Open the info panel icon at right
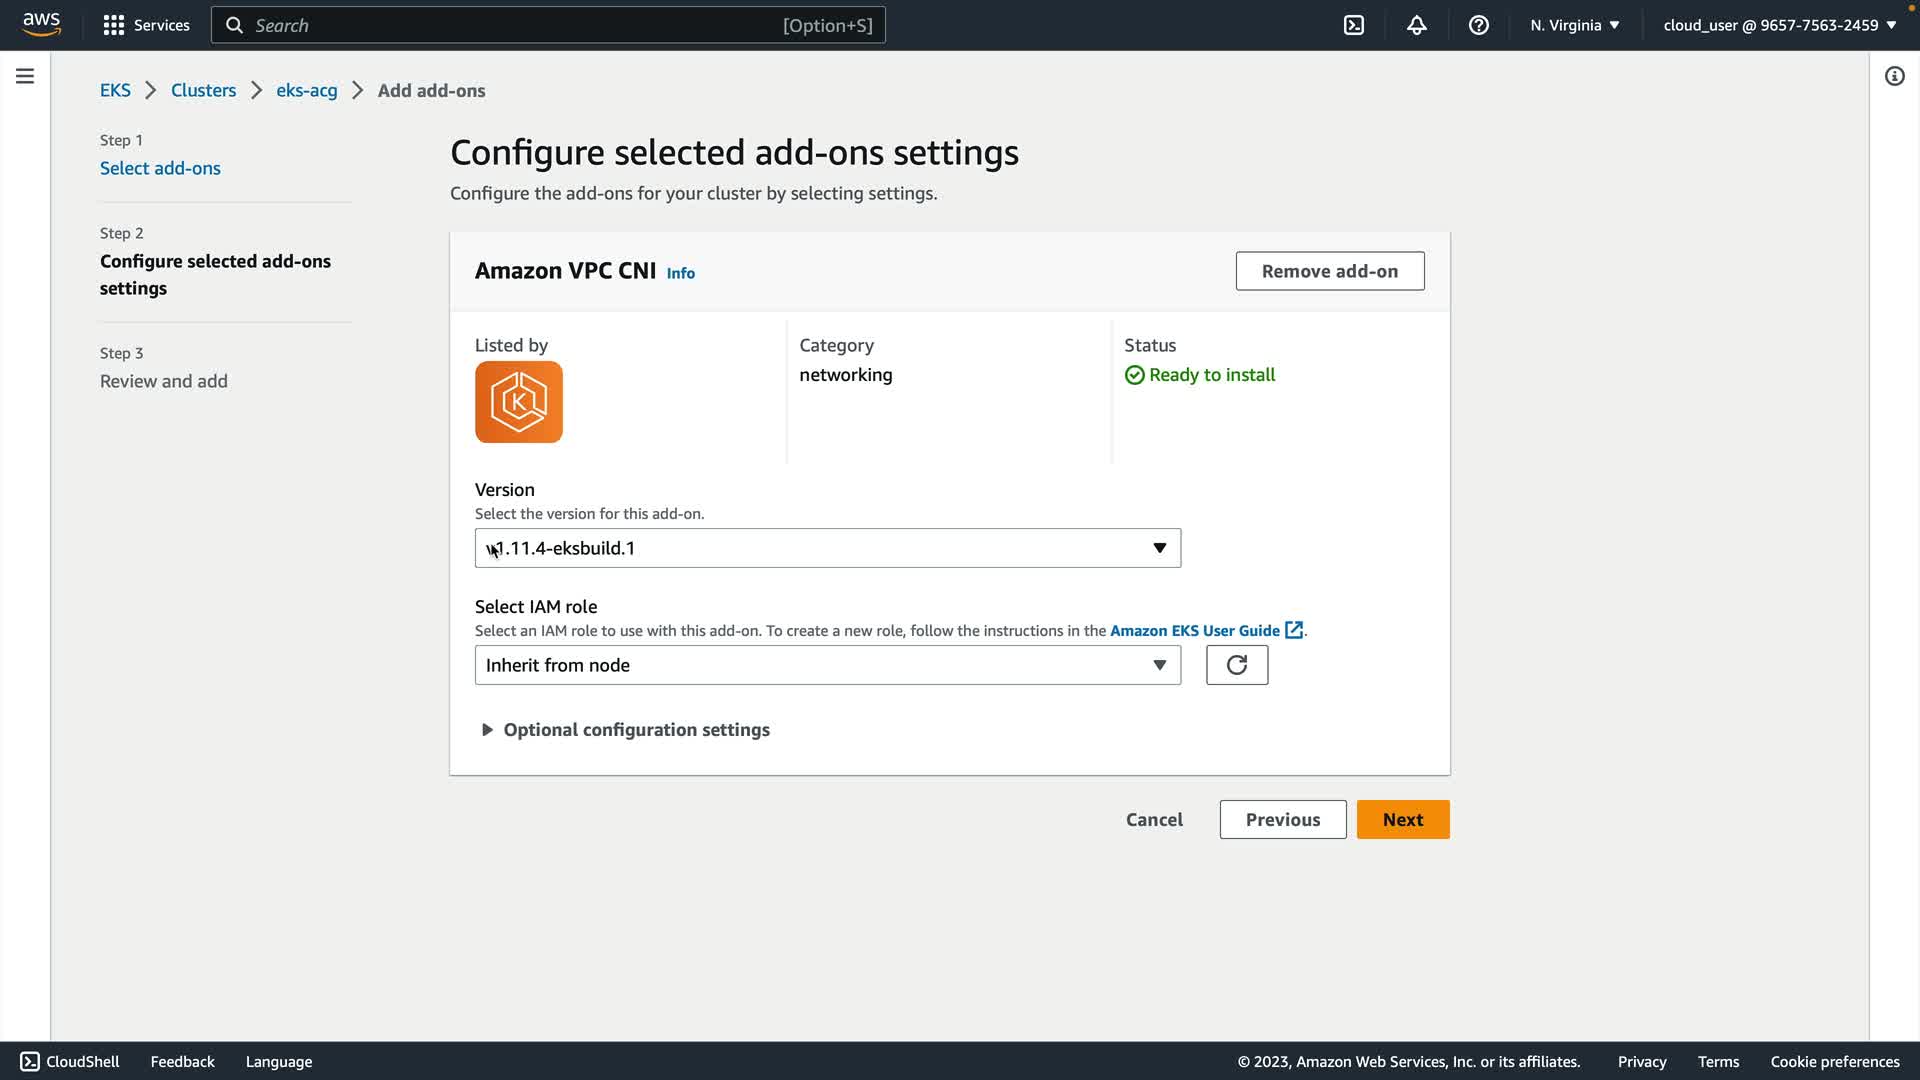Image resolution: width=1920 pixels, height=1080 pixels. [1894, 76]
